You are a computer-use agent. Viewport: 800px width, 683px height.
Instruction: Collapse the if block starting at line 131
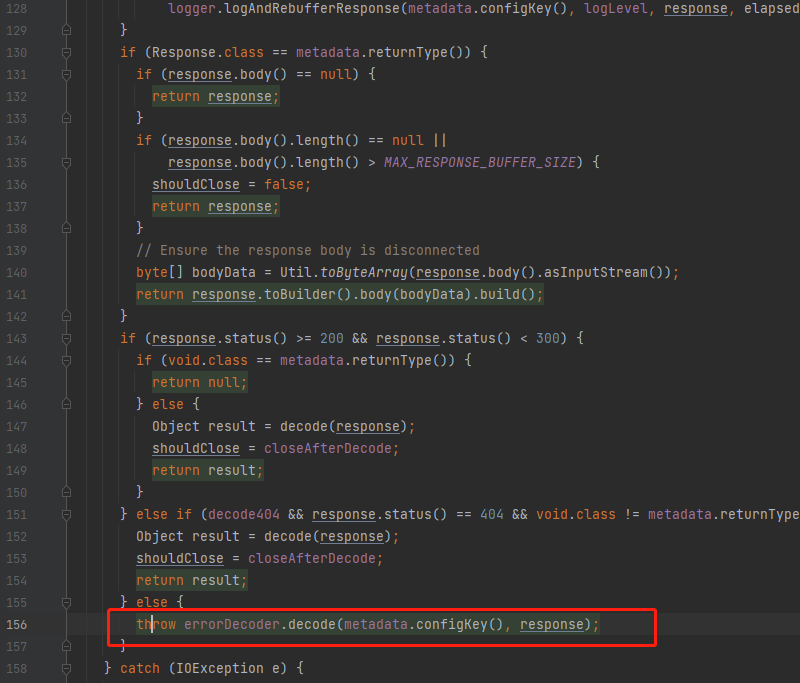(65, 74)
